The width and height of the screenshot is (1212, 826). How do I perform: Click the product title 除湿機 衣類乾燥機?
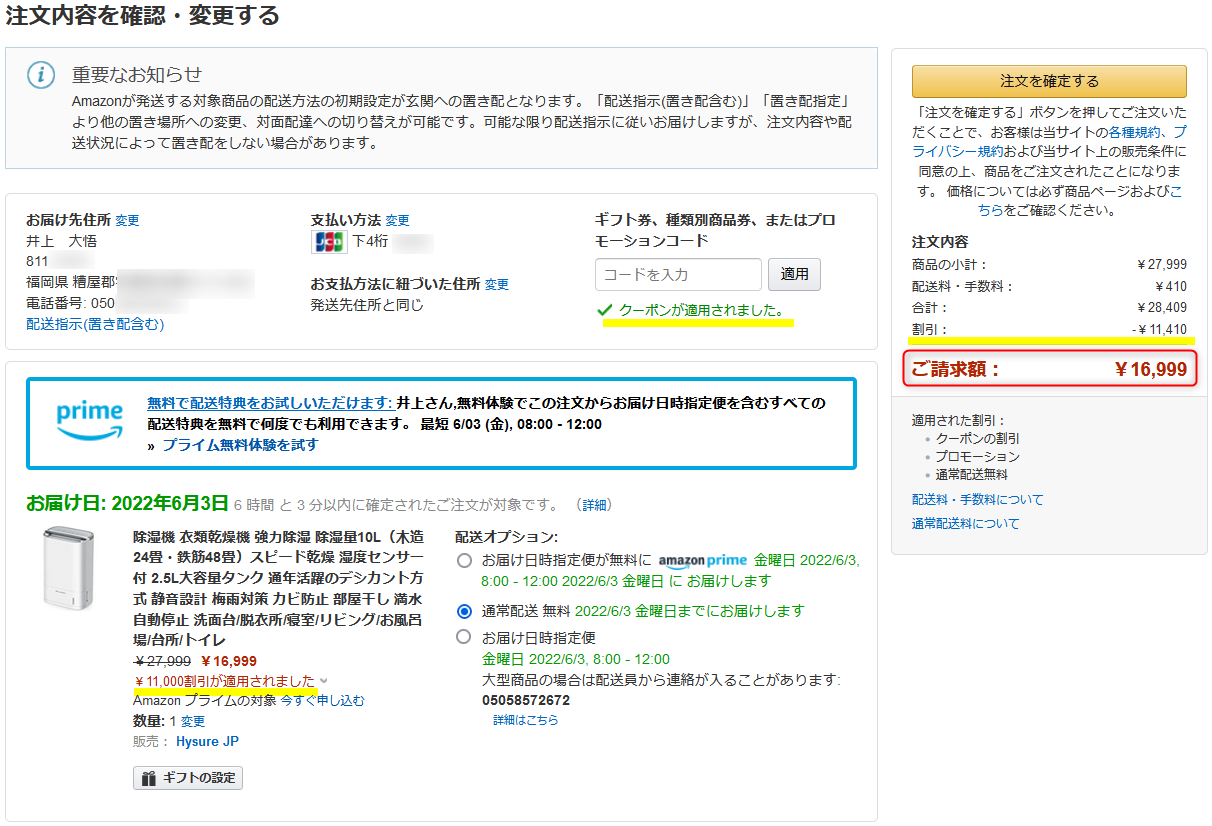tap(278, 588)
